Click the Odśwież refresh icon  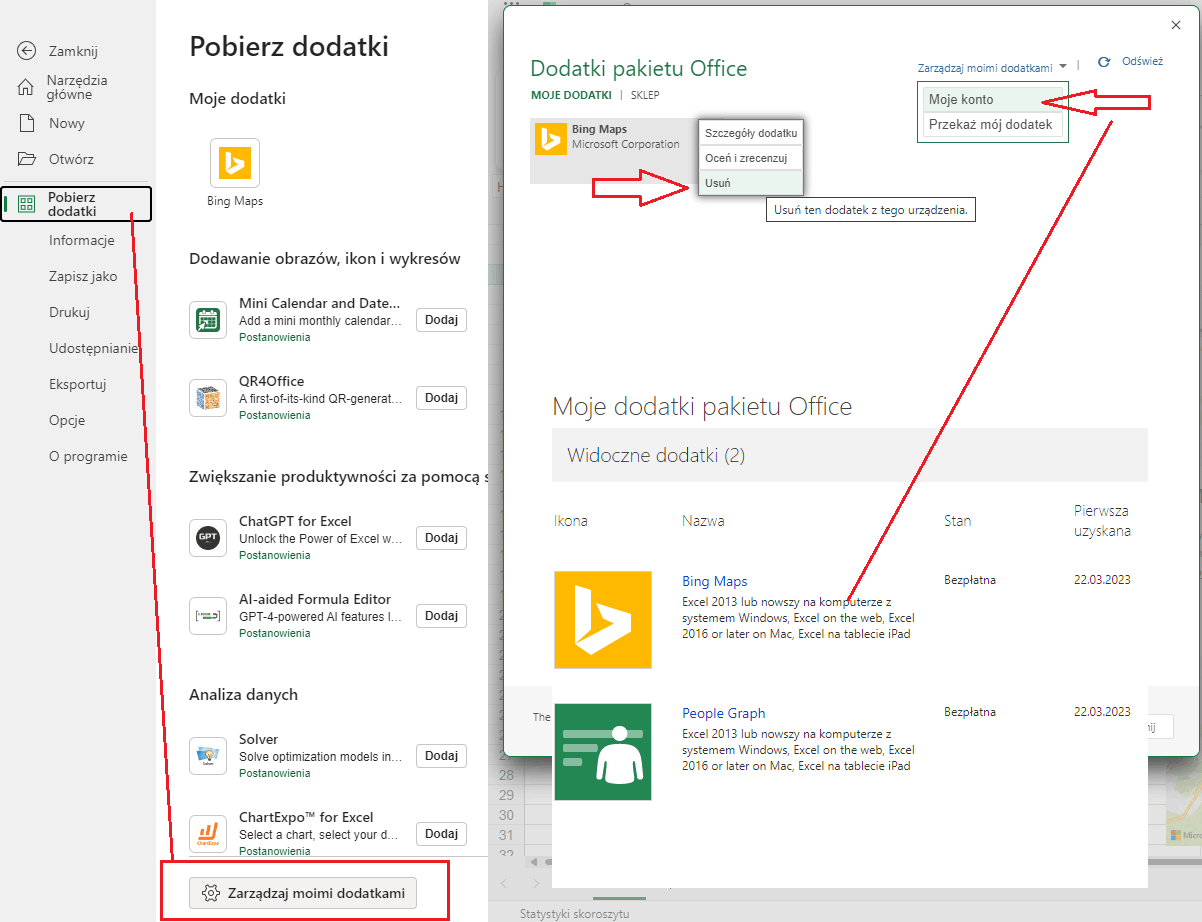pyautogui.click(x=1104, y=62)
